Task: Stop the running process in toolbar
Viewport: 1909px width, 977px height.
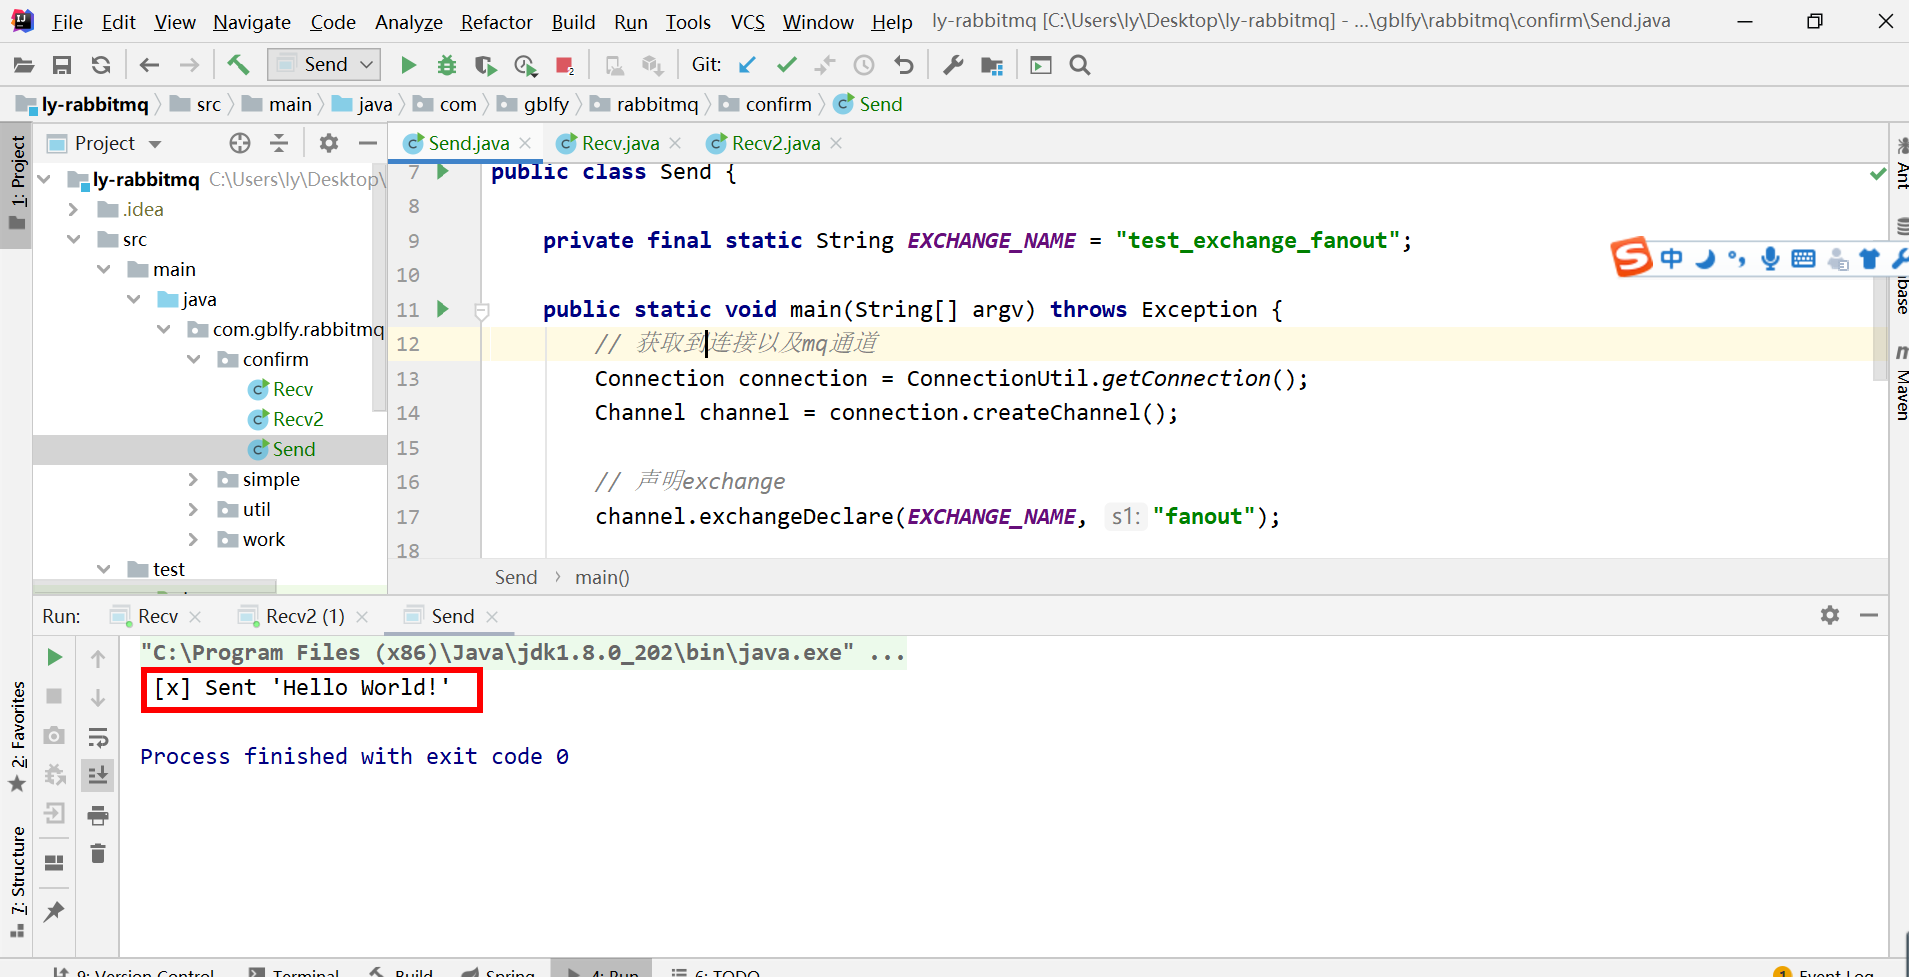Action: click(x=564, y=65)
